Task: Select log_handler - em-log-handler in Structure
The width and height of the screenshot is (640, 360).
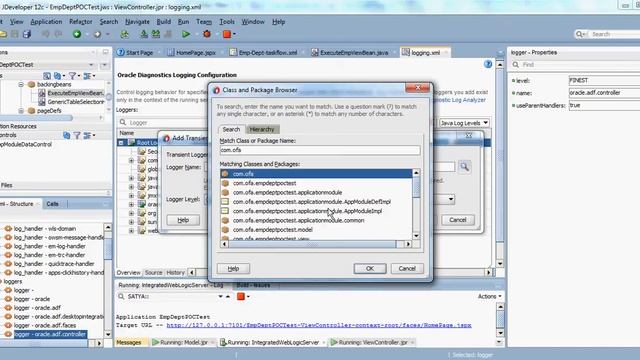Action: pyautogui.click(x=49, y=246)
